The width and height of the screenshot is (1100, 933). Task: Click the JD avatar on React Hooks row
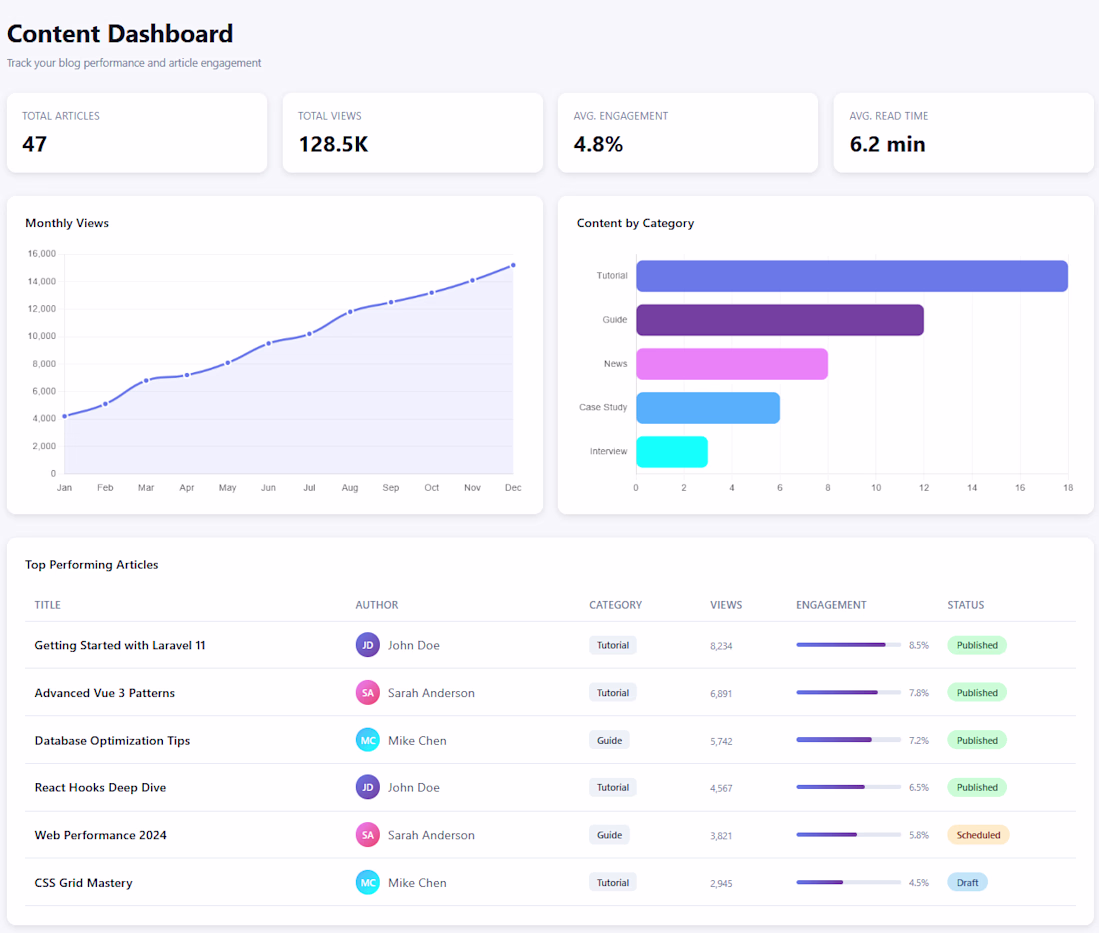[368, 787]
